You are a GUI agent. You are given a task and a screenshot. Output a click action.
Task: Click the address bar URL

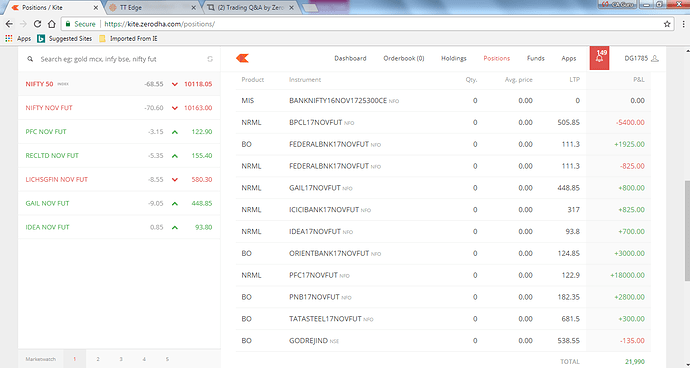pos(160,24)
